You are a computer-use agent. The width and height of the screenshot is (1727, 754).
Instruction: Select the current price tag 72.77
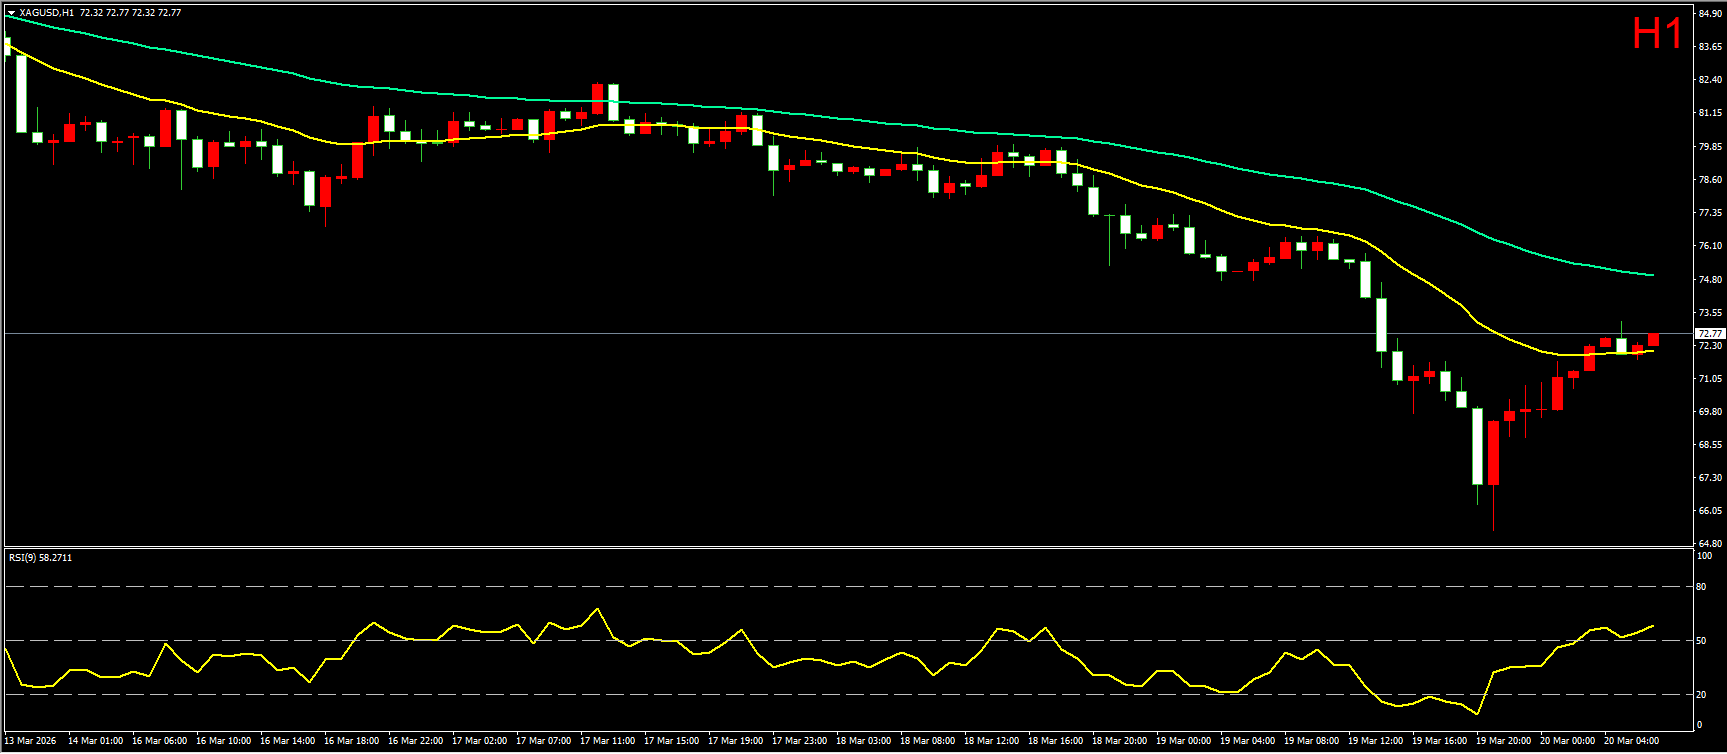click(1709, 333)
